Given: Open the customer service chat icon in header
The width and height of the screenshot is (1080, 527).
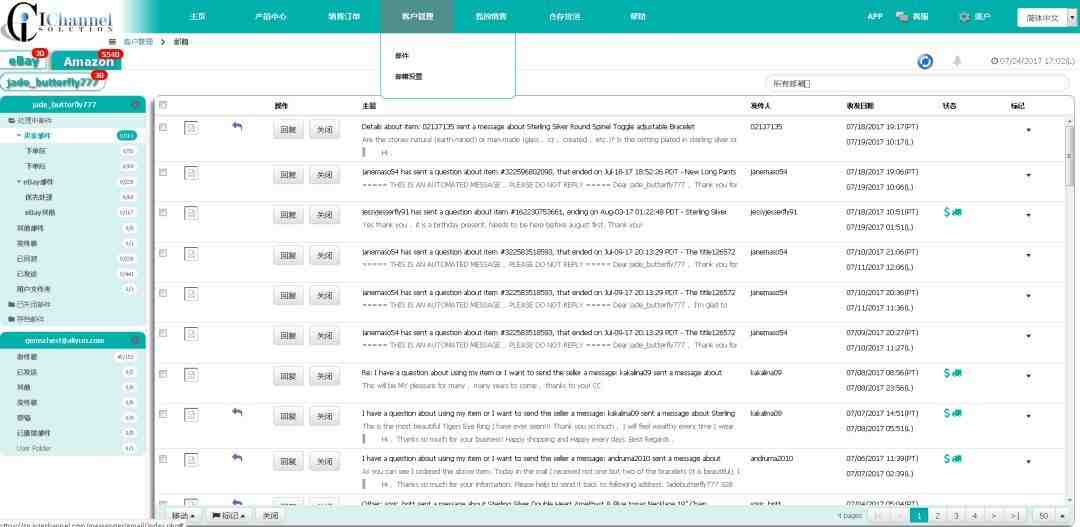Looking at the screenshot, I should pos(902,17).
